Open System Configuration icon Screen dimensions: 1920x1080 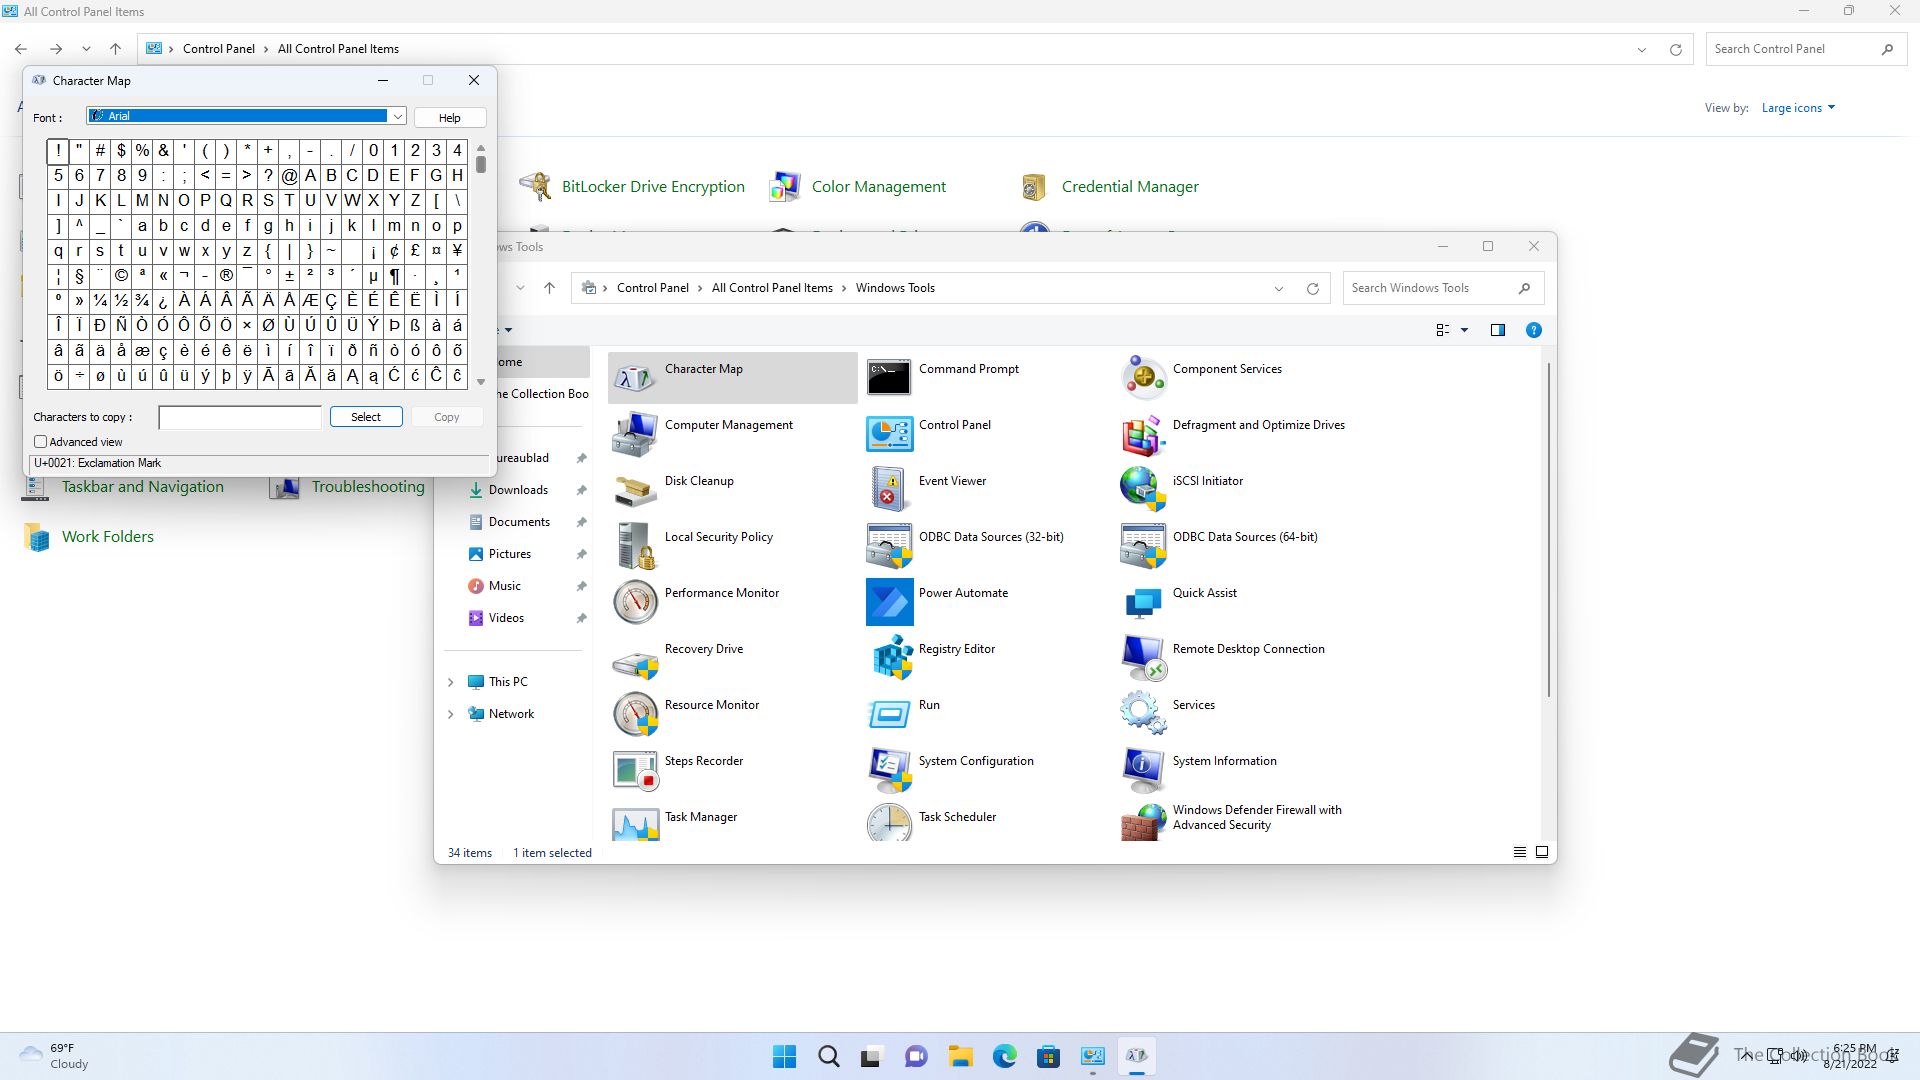[889, 770]
